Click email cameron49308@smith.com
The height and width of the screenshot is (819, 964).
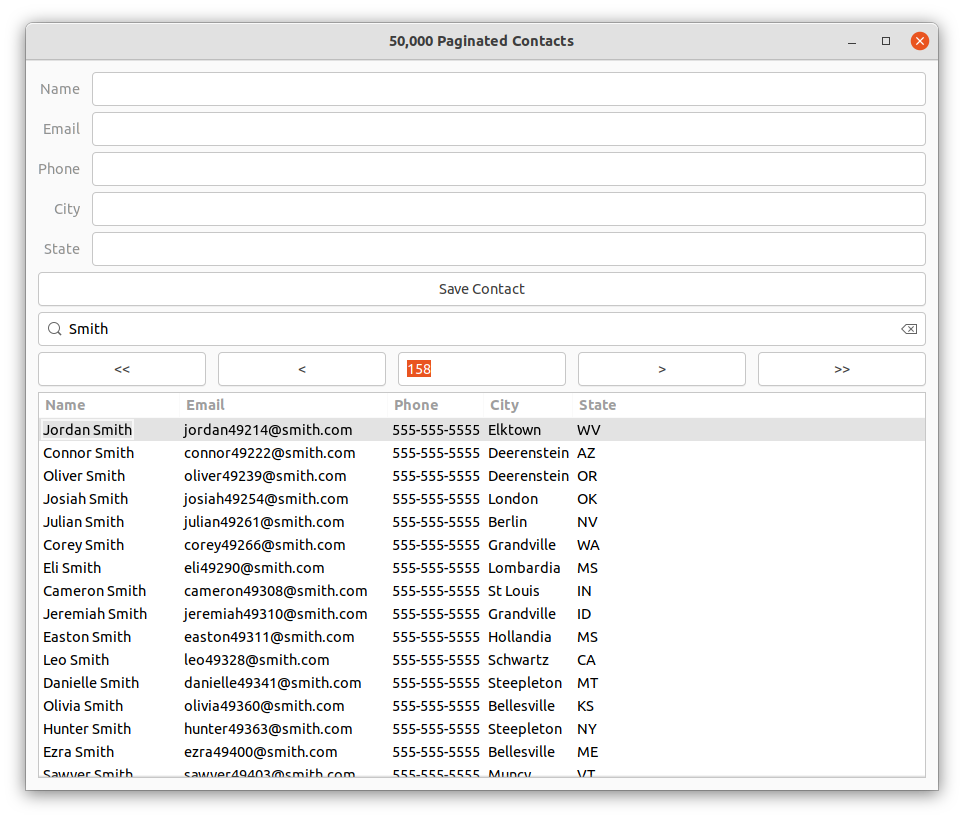(x=275, y=591)
